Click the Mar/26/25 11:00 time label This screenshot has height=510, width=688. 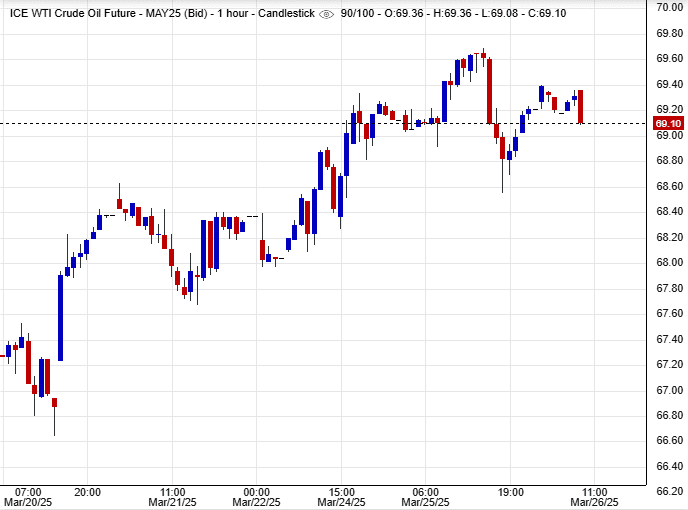(595, 497)
